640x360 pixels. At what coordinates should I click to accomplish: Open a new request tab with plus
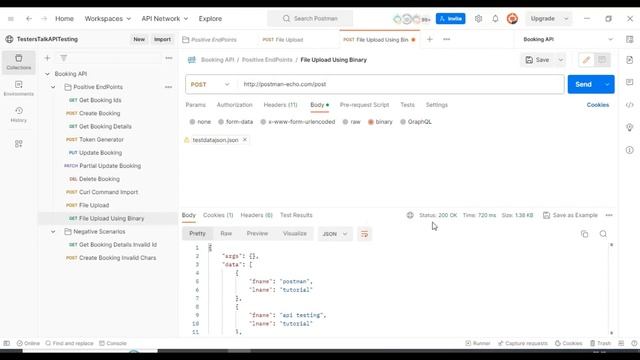(429, 40)
